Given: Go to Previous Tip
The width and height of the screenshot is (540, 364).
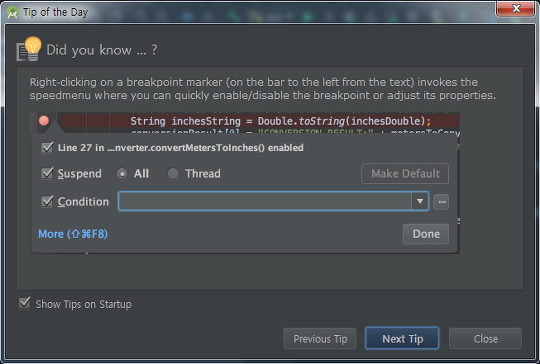Looking at the screenshot, I should pos(320,339).
